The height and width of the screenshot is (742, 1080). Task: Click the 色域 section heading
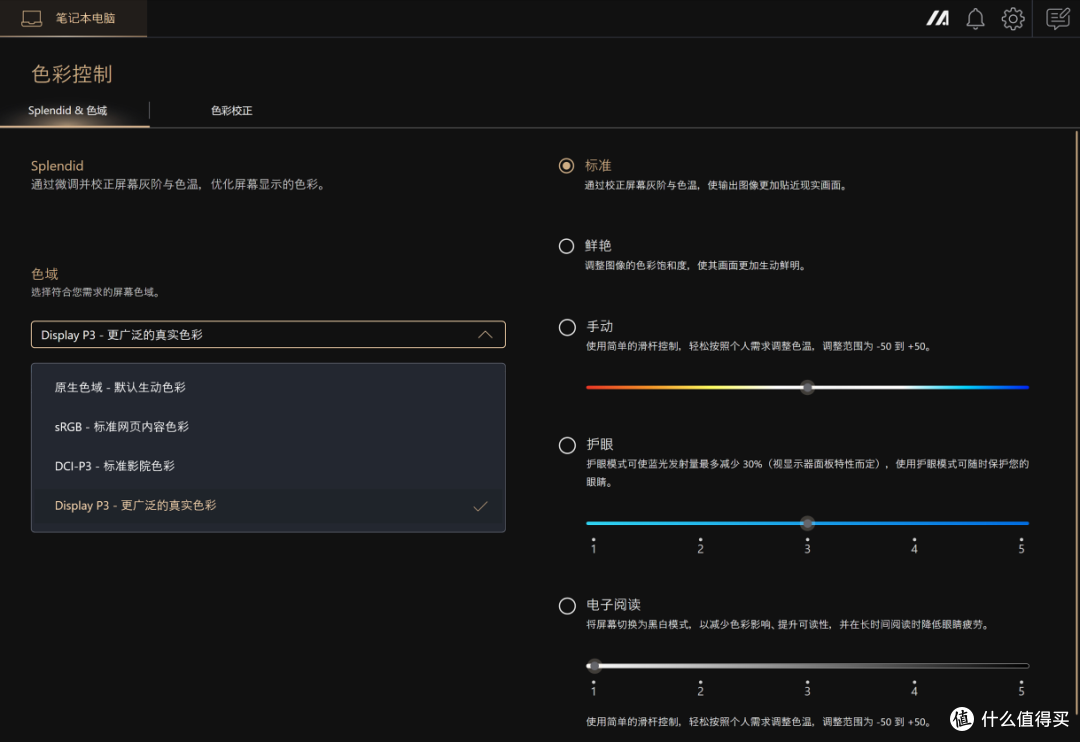(x=45, y=274)
